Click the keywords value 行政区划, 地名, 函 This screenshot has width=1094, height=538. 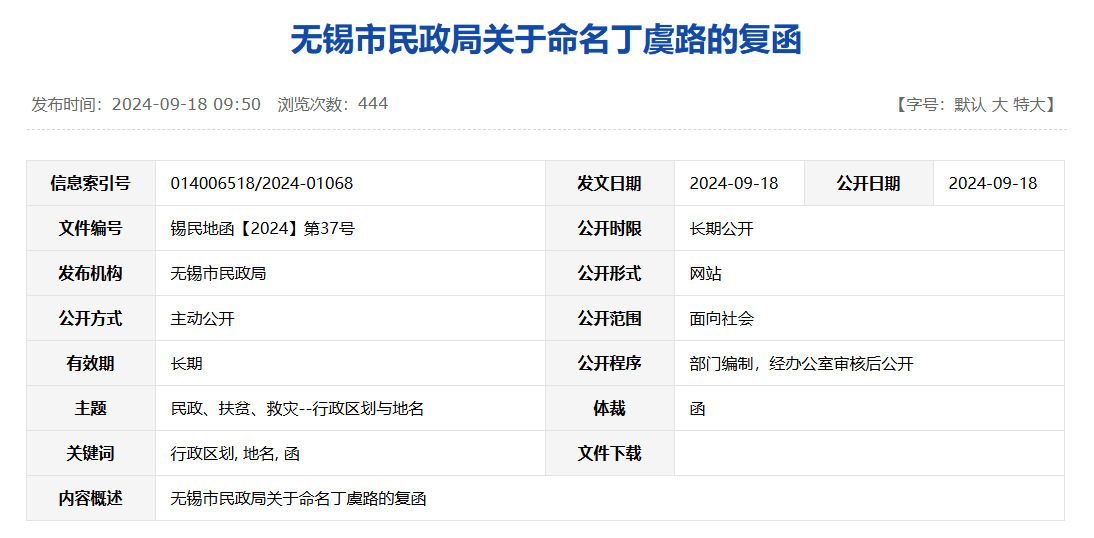(x=235, y=454)
